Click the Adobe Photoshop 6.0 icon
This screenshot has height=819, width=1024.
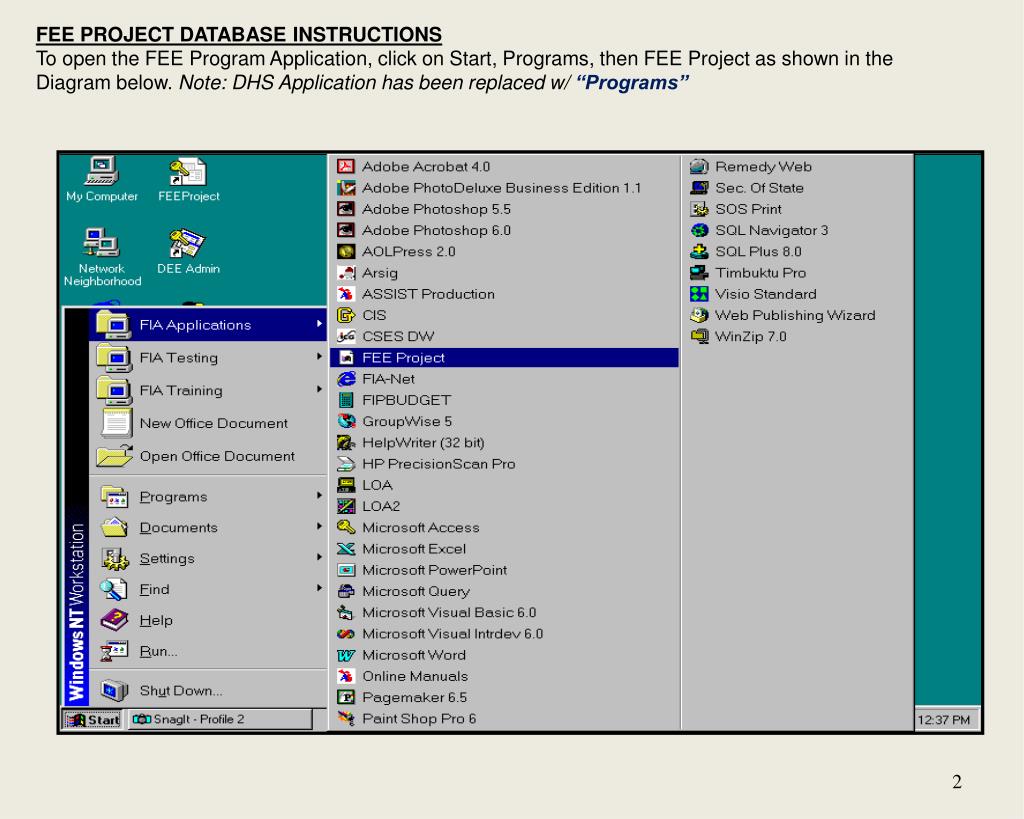pos(345,231)
